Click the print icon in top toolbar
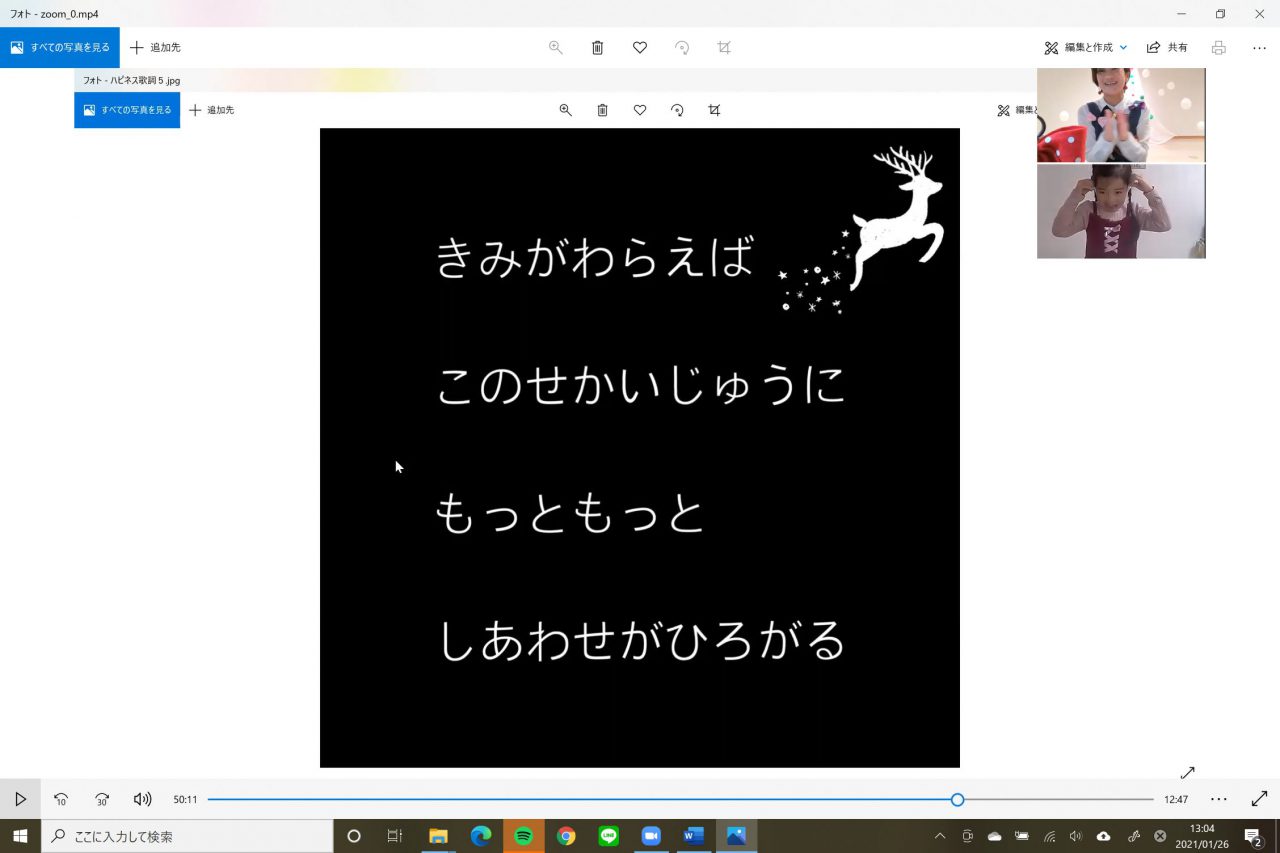The image size is (1280, 853). tap(1218, 47)
